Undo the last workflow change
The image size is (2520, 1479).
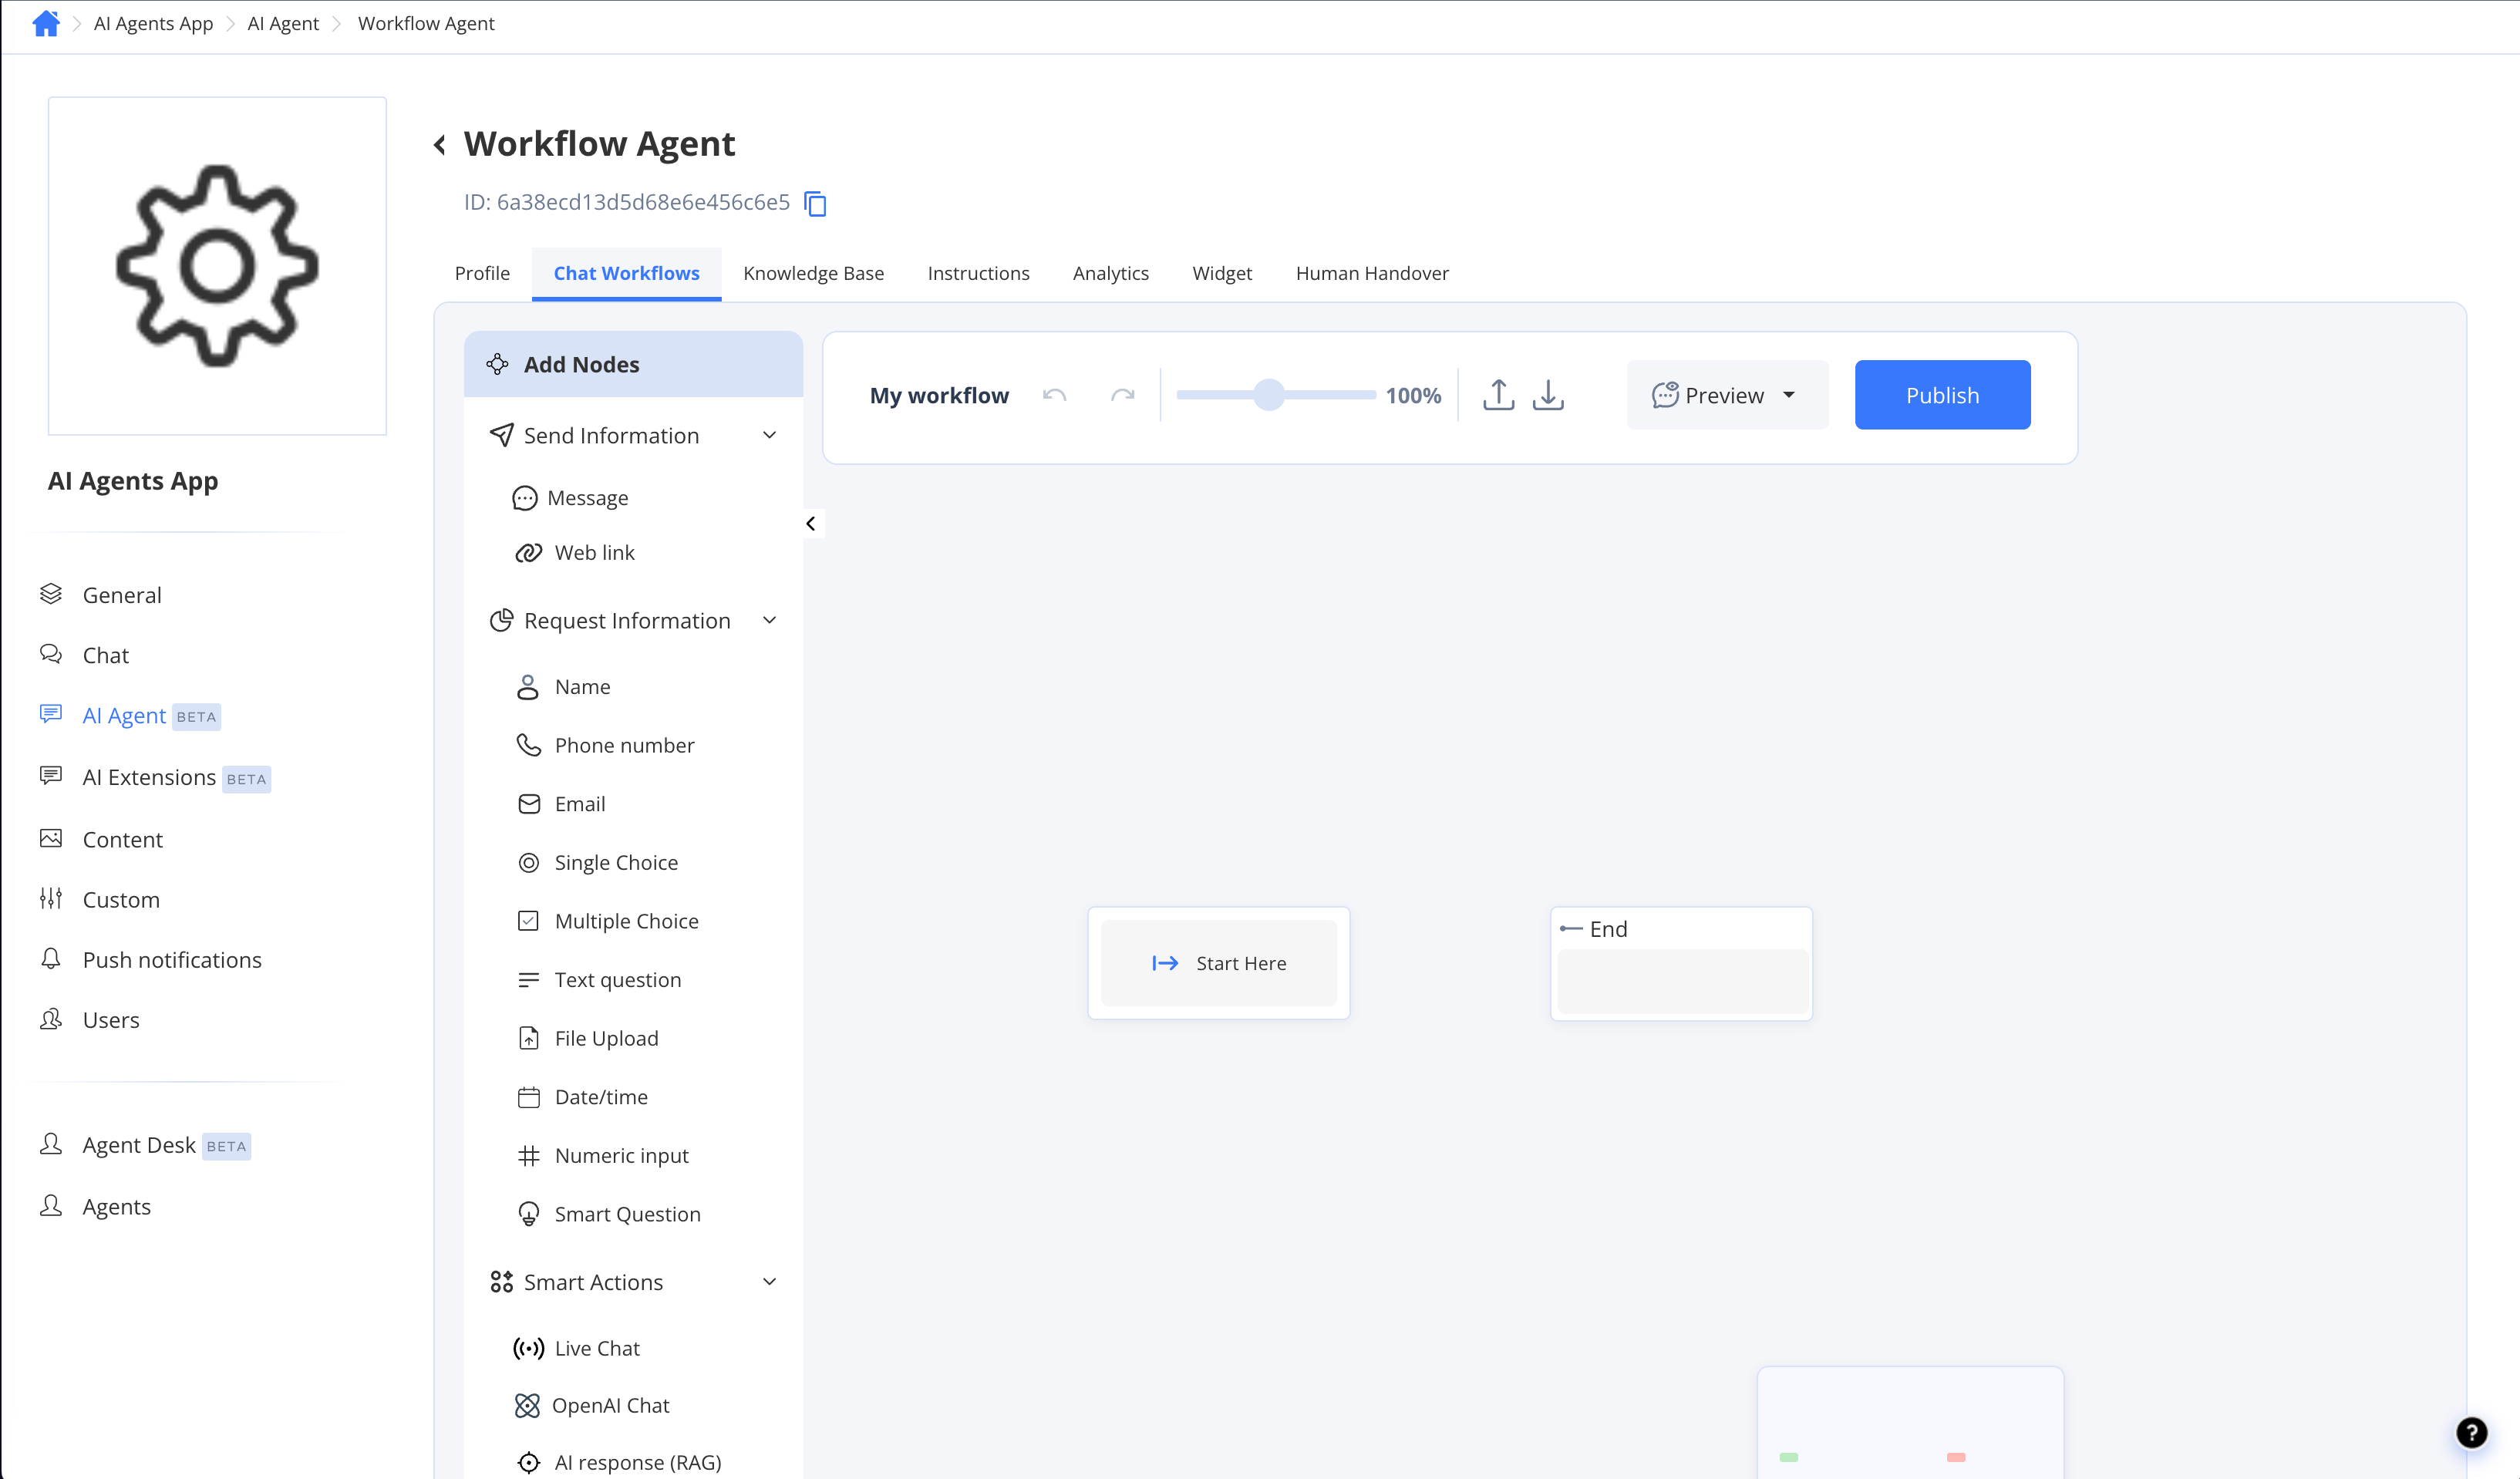1054,395
